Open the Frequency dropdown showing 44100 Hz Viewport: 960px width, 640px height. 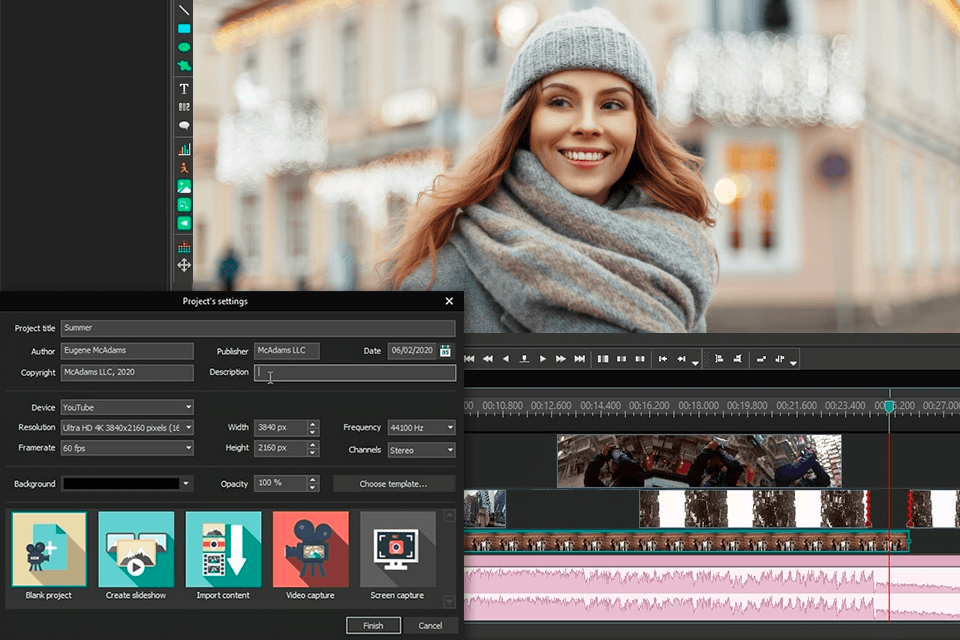421,428
